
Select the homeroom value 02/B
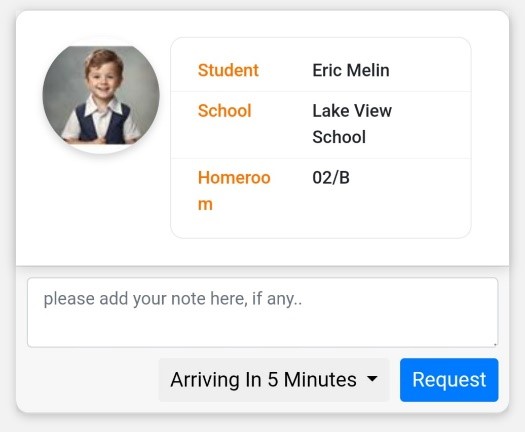(331, 177)
